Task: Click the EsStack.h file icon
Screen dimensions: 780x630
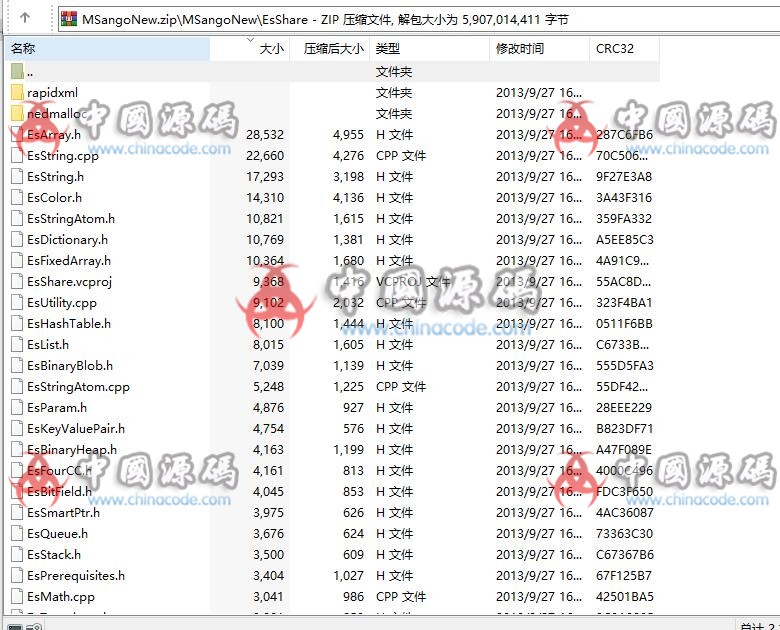Action: pos(17,554)
